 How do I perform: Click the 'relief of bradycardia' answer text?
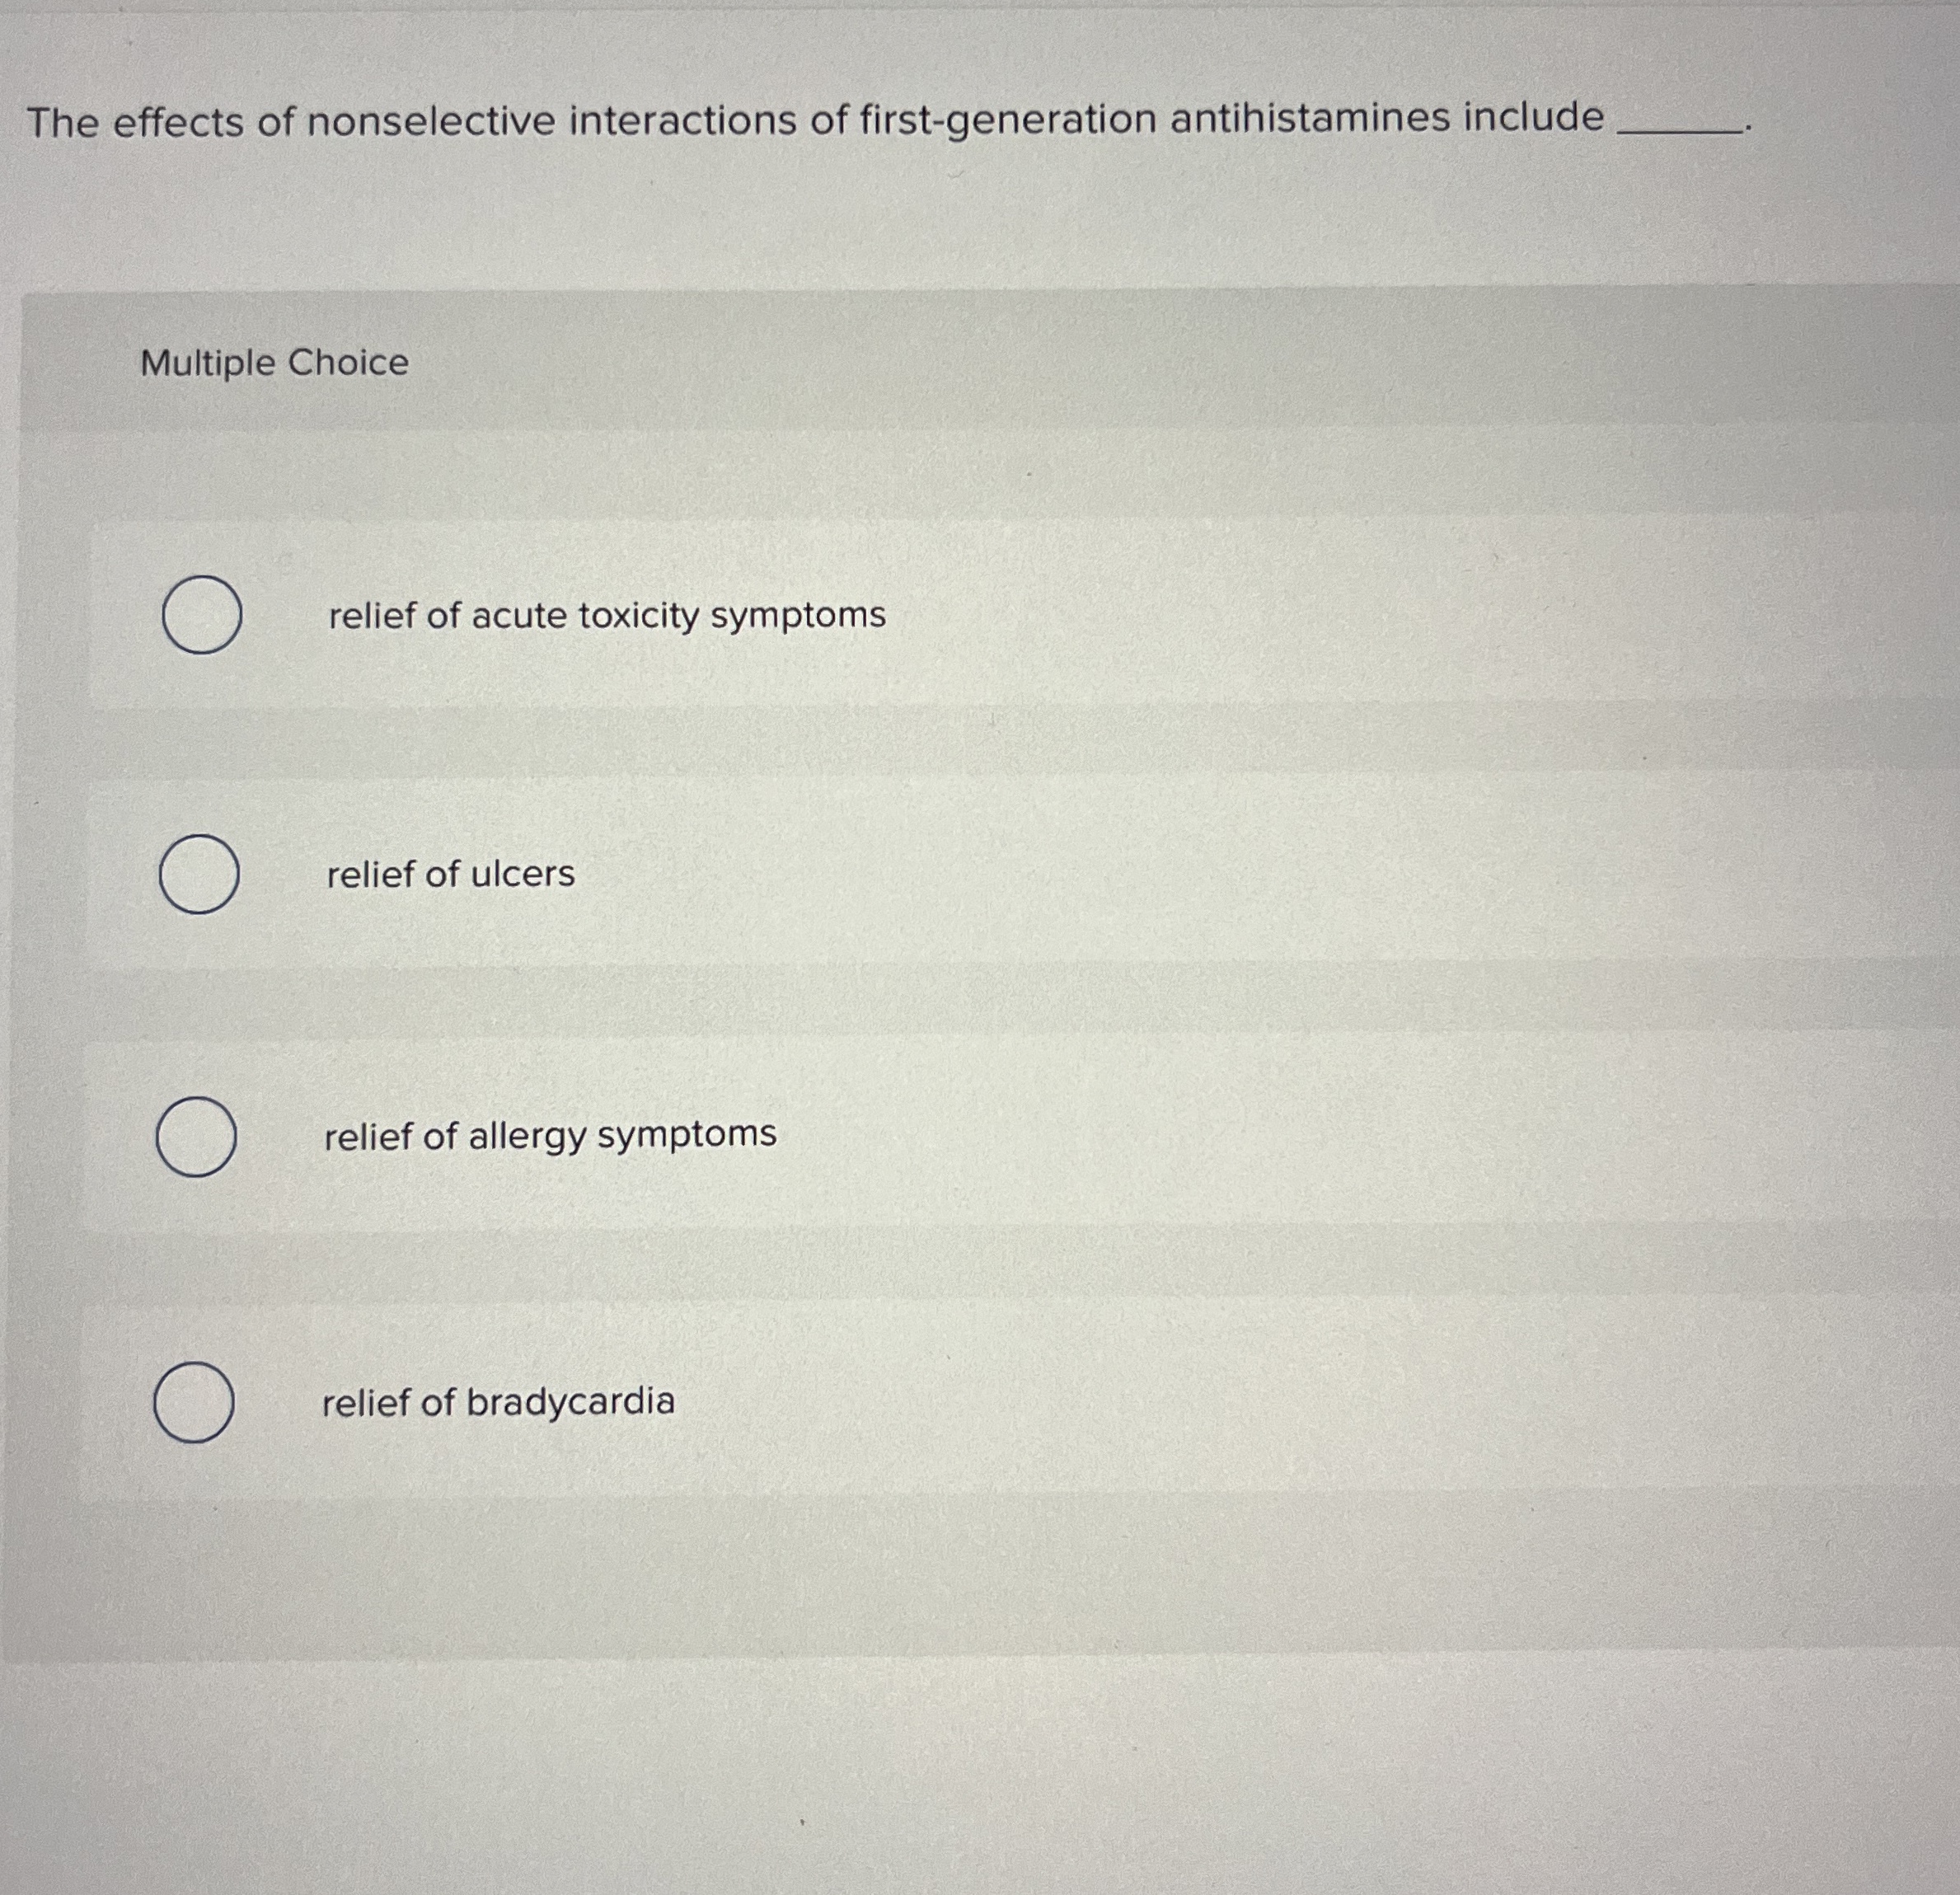(x=501, y=1404)
